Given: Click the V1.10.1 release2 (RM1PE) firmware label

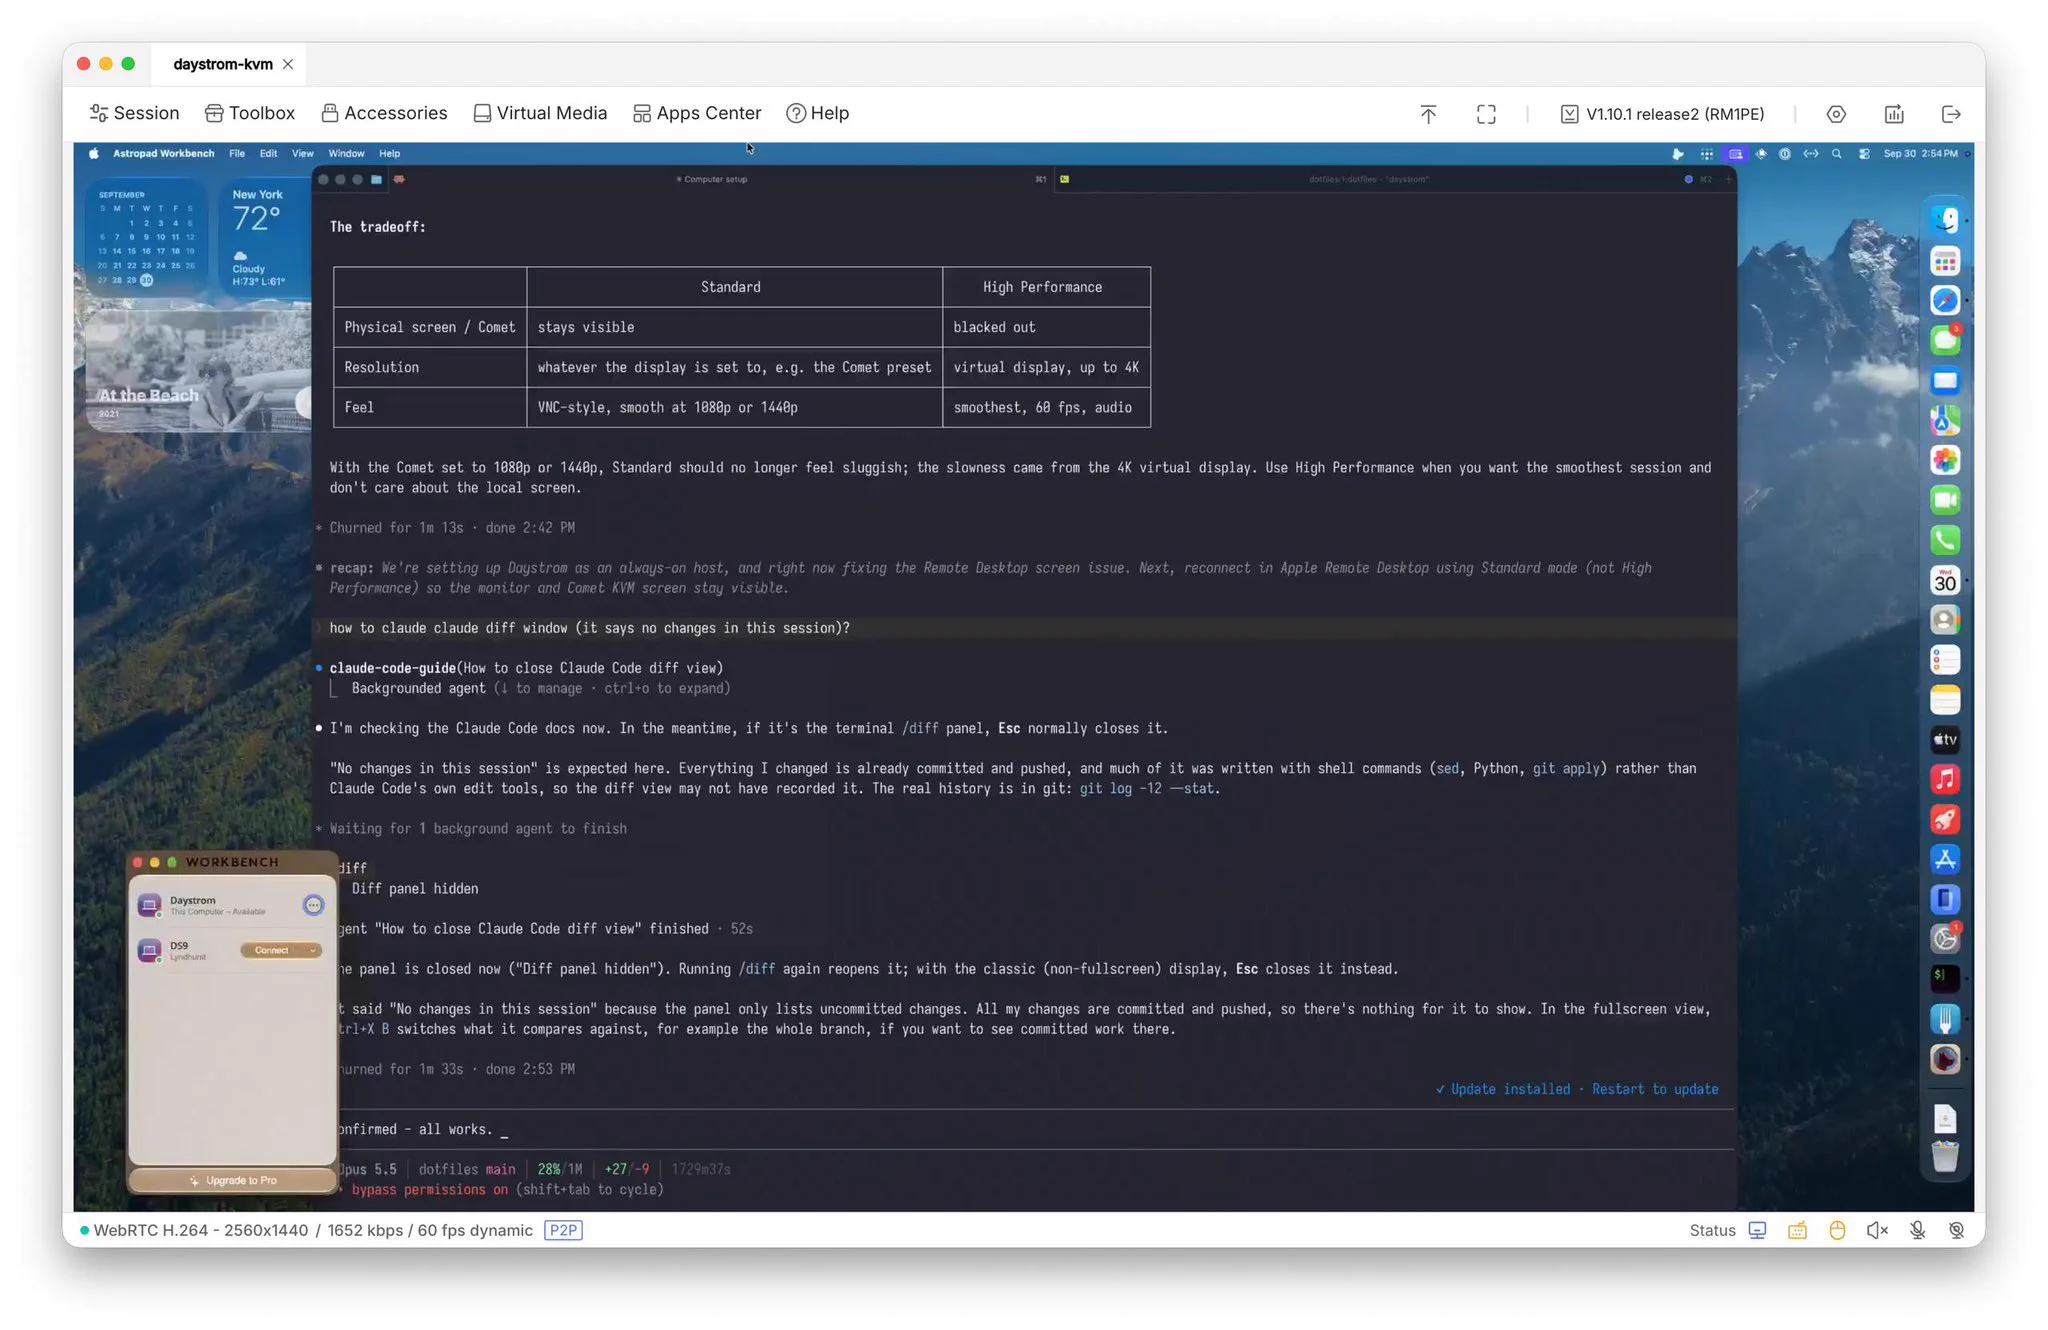Looking at the screenshot, I should (x=1662, y=114).
